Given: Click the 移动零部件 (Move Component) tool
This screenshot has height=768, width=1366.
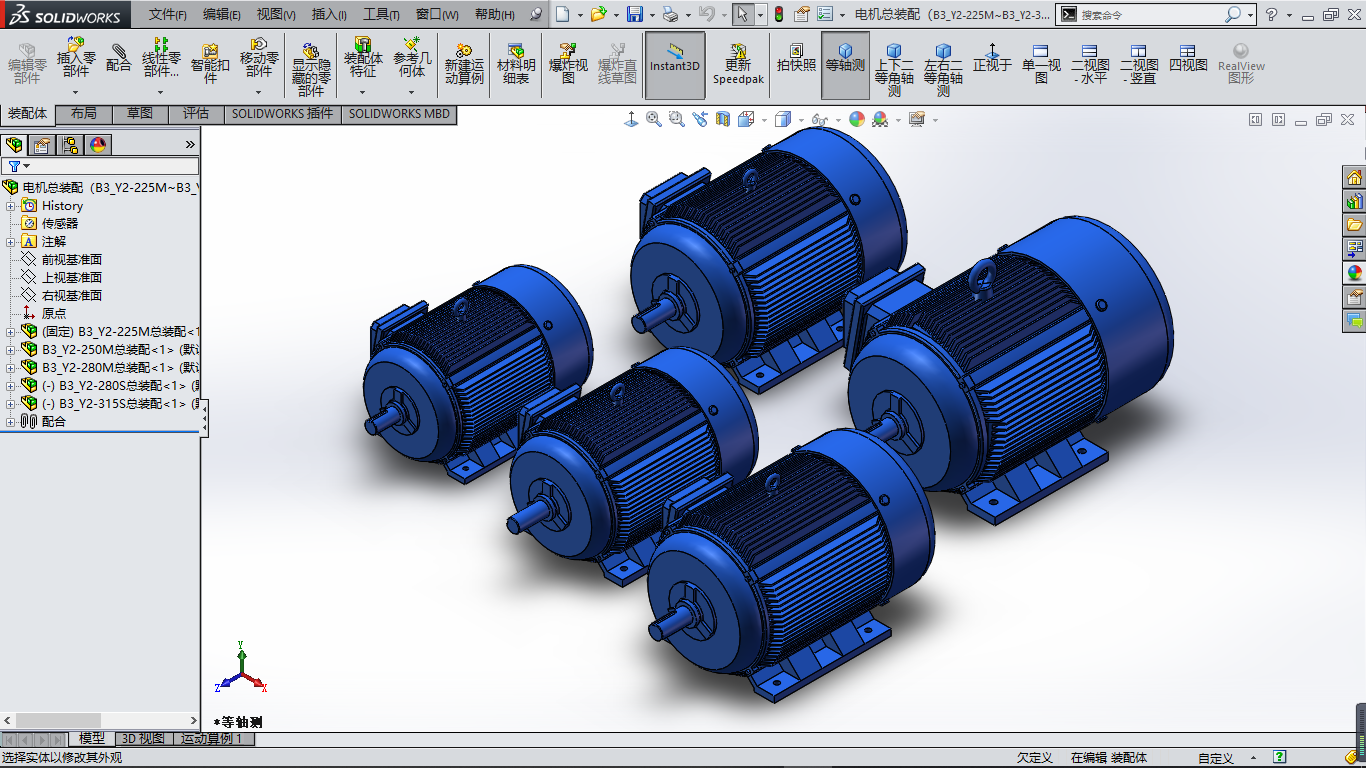Looking at the screenshot, I should pyautogui.click(x=259, y=57).
